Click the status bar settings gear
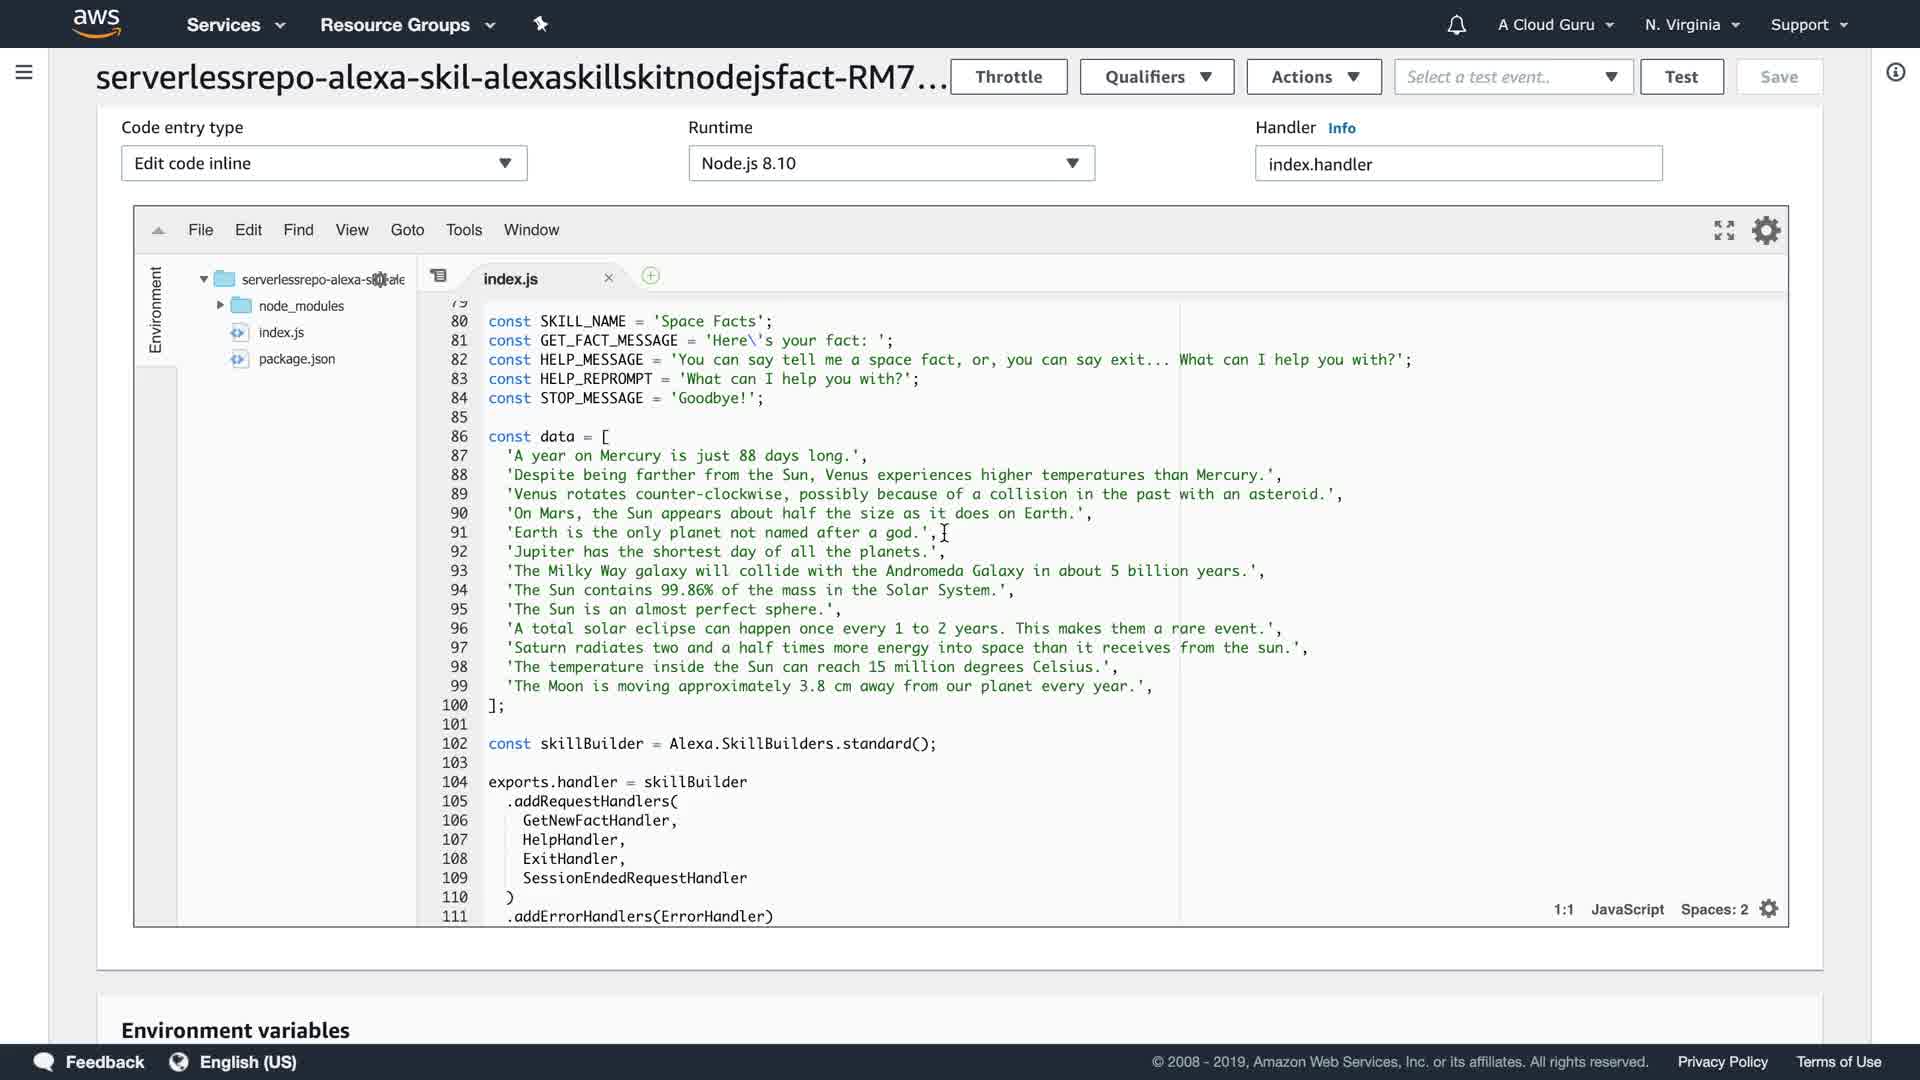The height and width of the screenshot is (1080, 1920). 1768,909
